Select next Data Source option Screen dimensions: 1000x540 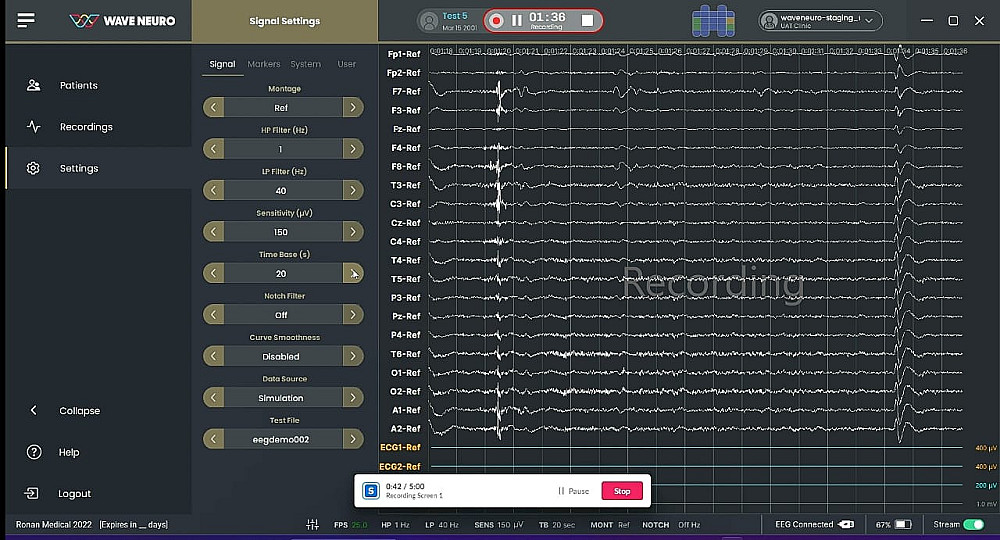click(353, 398)
